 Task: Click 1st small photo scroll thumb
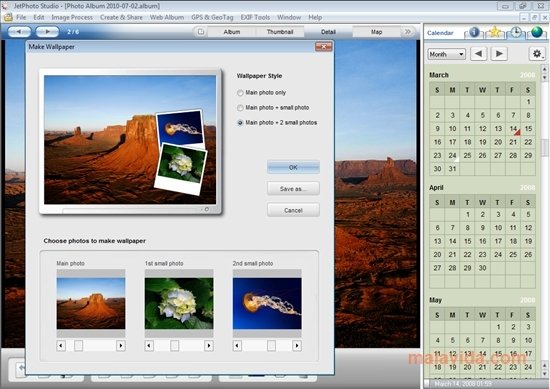pos(175,346)
